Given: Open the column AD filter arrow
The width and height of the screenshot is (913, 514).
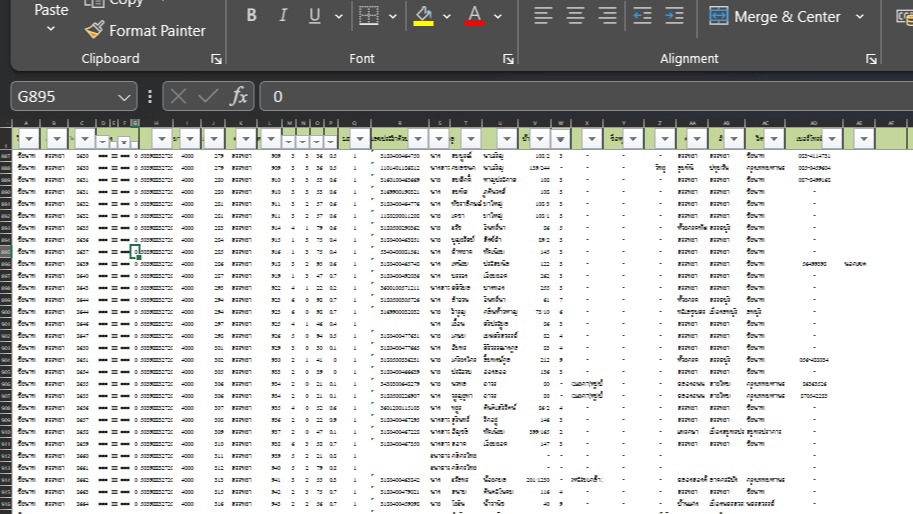Looking at the screenshot, I should pyautogui.click(x=831, y=139).
